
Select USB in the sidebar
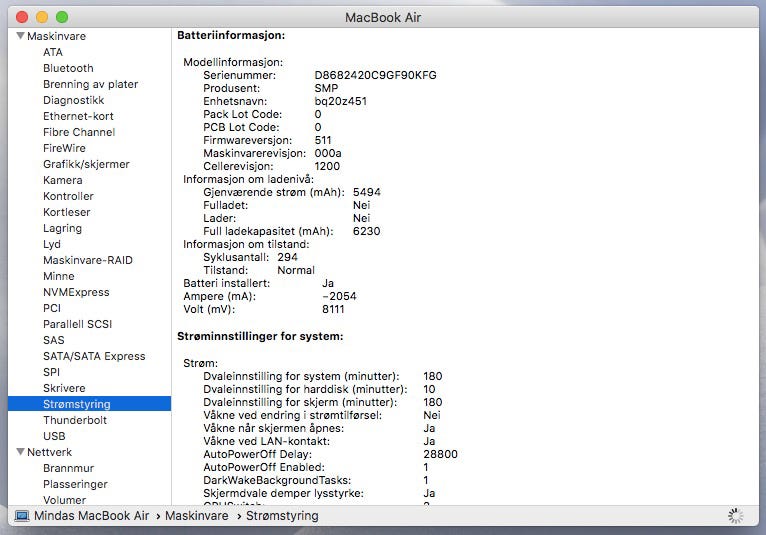(x=54, y=436)
